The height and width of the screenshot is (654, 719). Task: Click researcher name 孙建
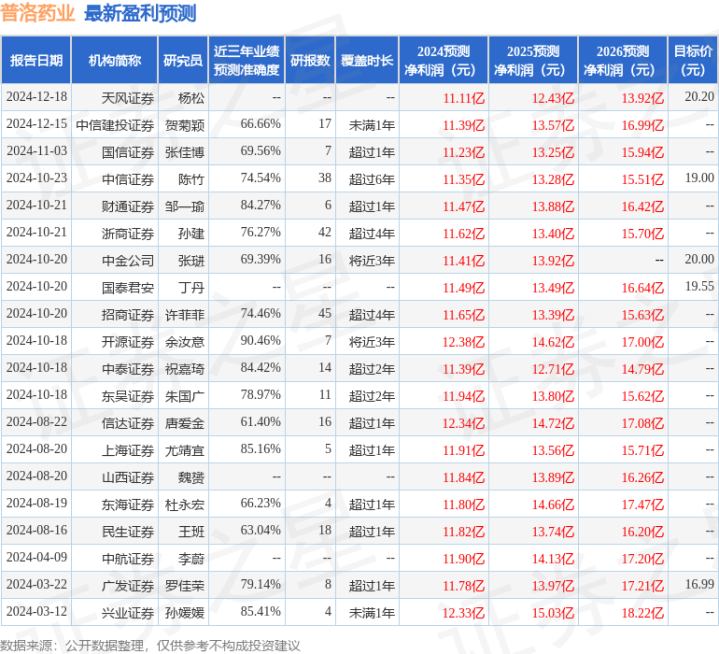coord(191,233)
